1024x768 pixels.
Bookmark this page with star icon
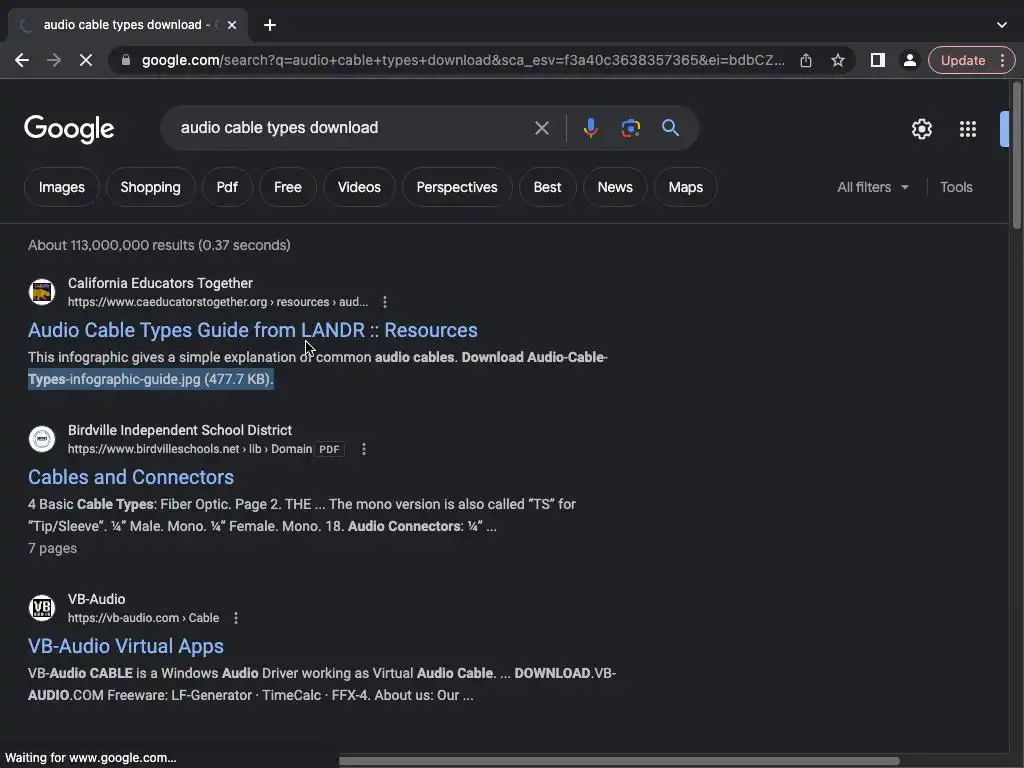tap(838, 60)
